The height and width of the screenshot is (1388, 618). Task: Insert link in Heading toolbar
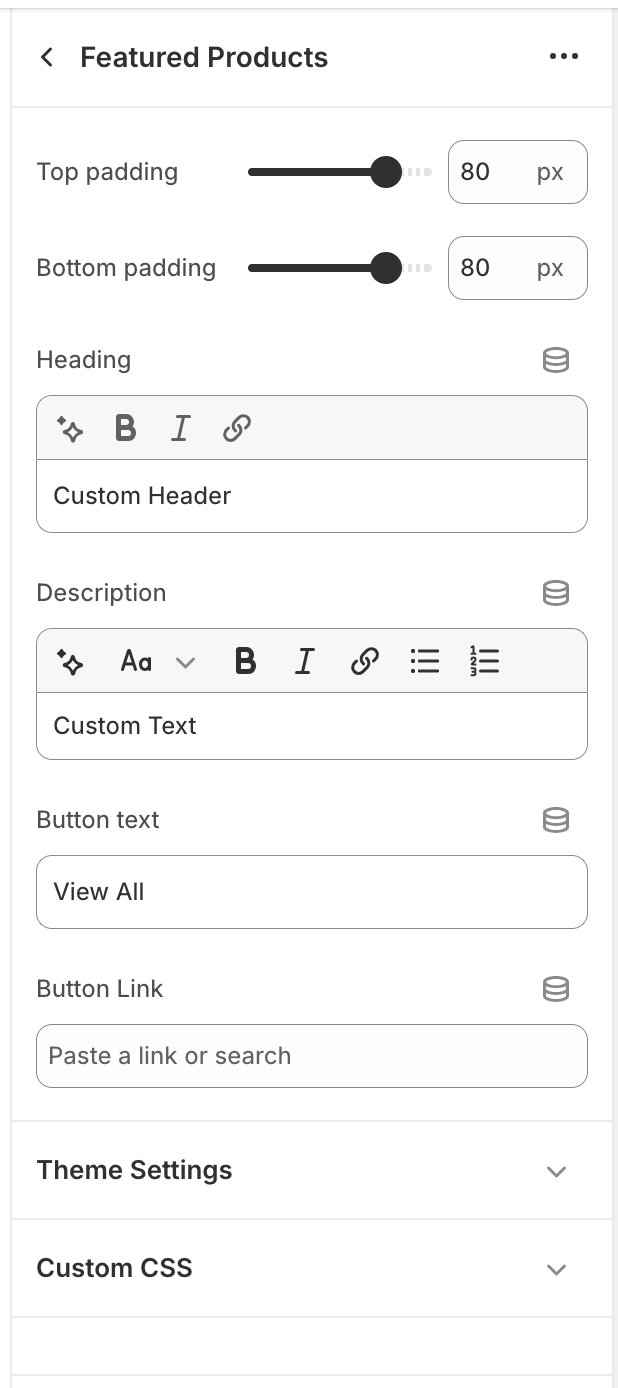pyautogui.click(x=236, y=429)
